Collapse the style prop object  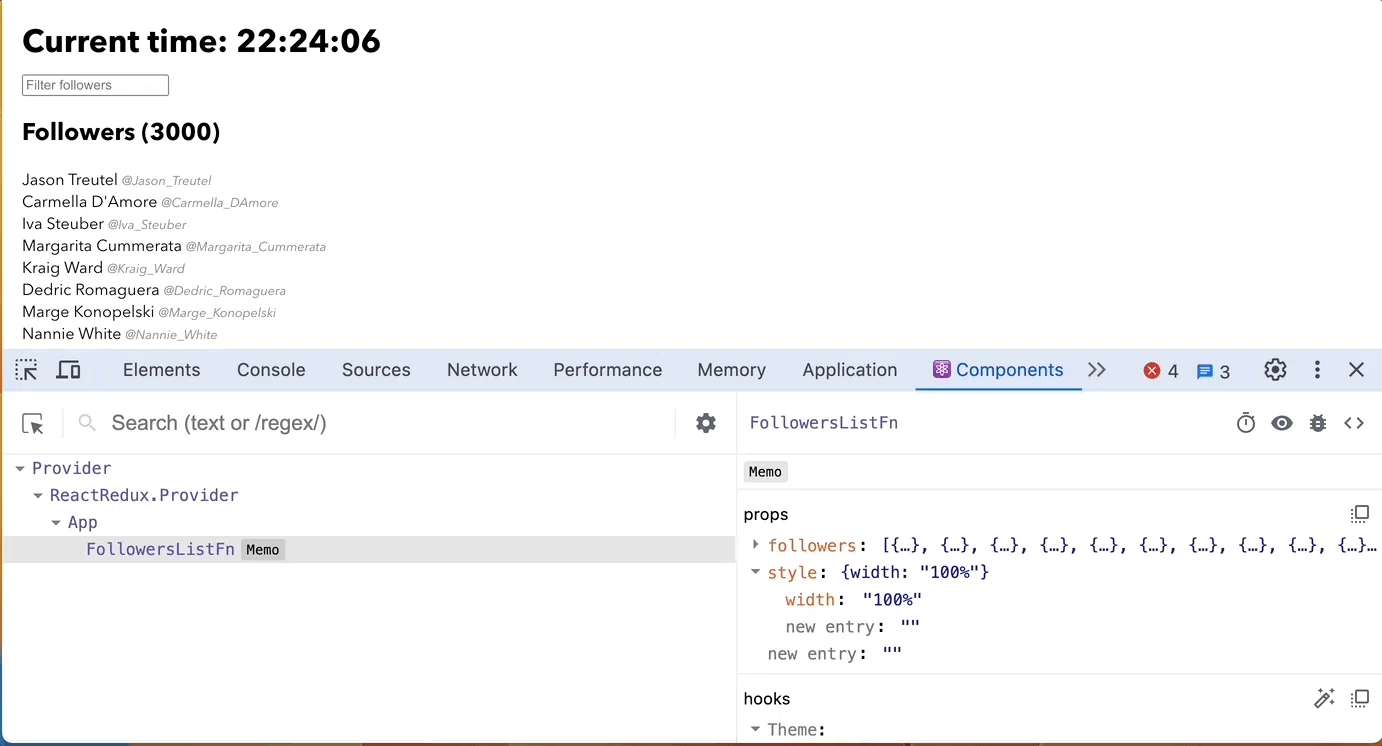756,572
